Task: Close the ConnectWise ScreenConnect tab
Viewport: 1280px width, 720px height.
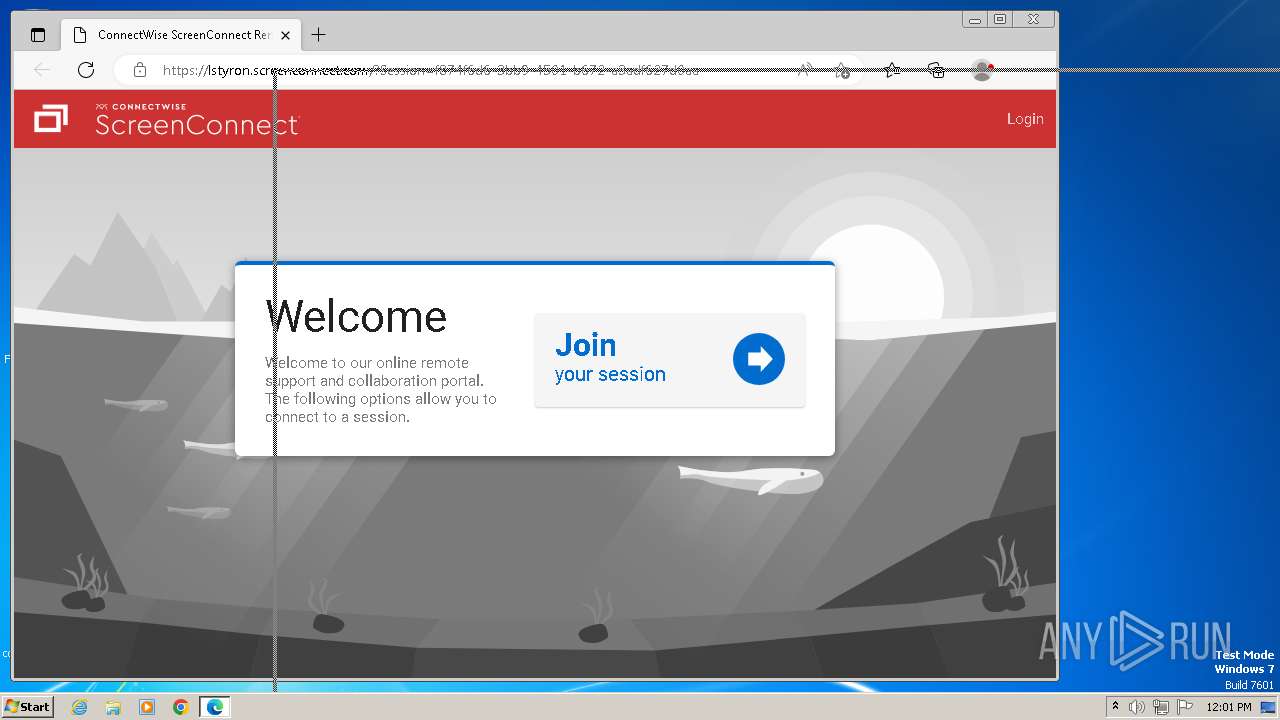Action: (285, 35)
